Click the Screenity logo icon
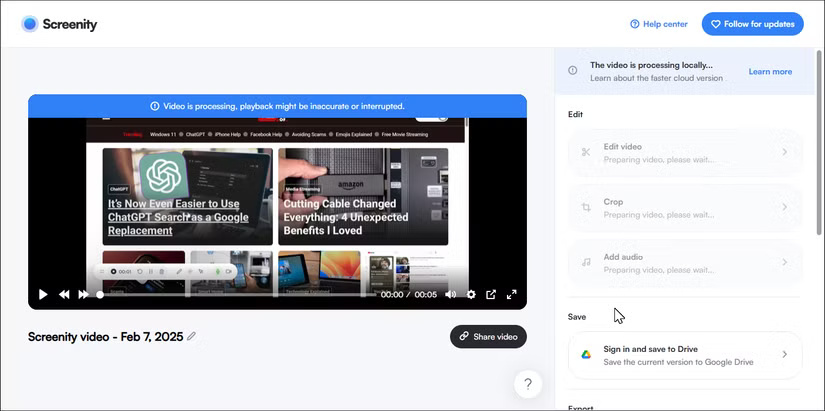Image resolution: width=825 pixels, height=411 pixels. (30, 24)
